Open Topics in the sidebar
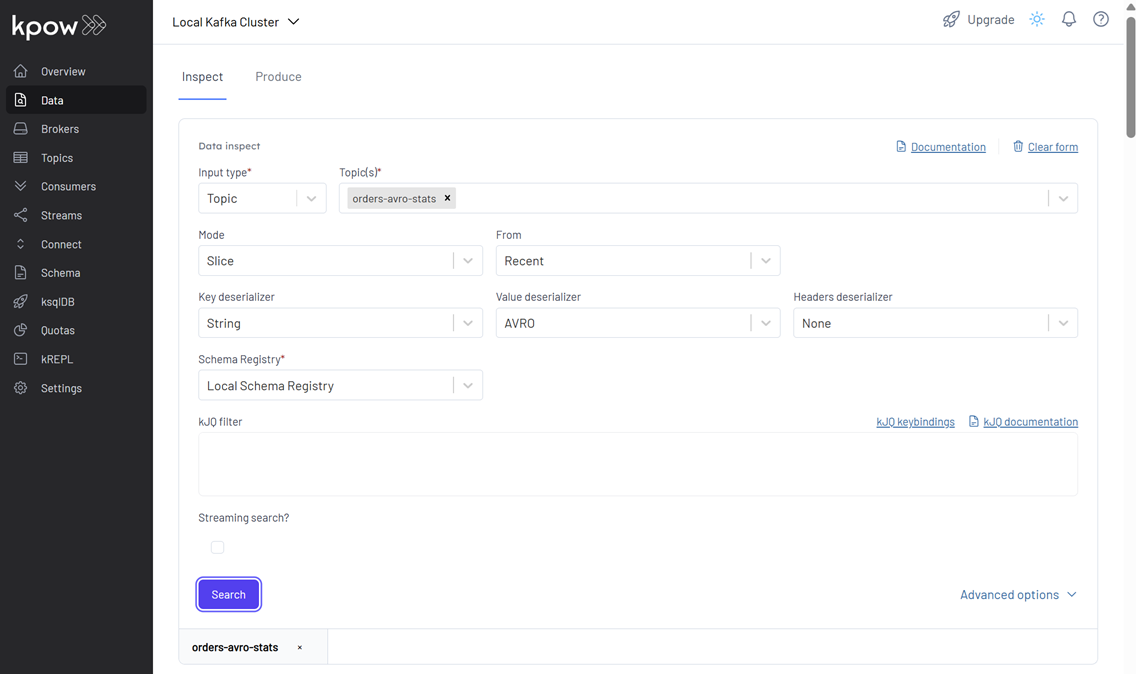This screenshot has height=674, width=1136. [76, 158]
